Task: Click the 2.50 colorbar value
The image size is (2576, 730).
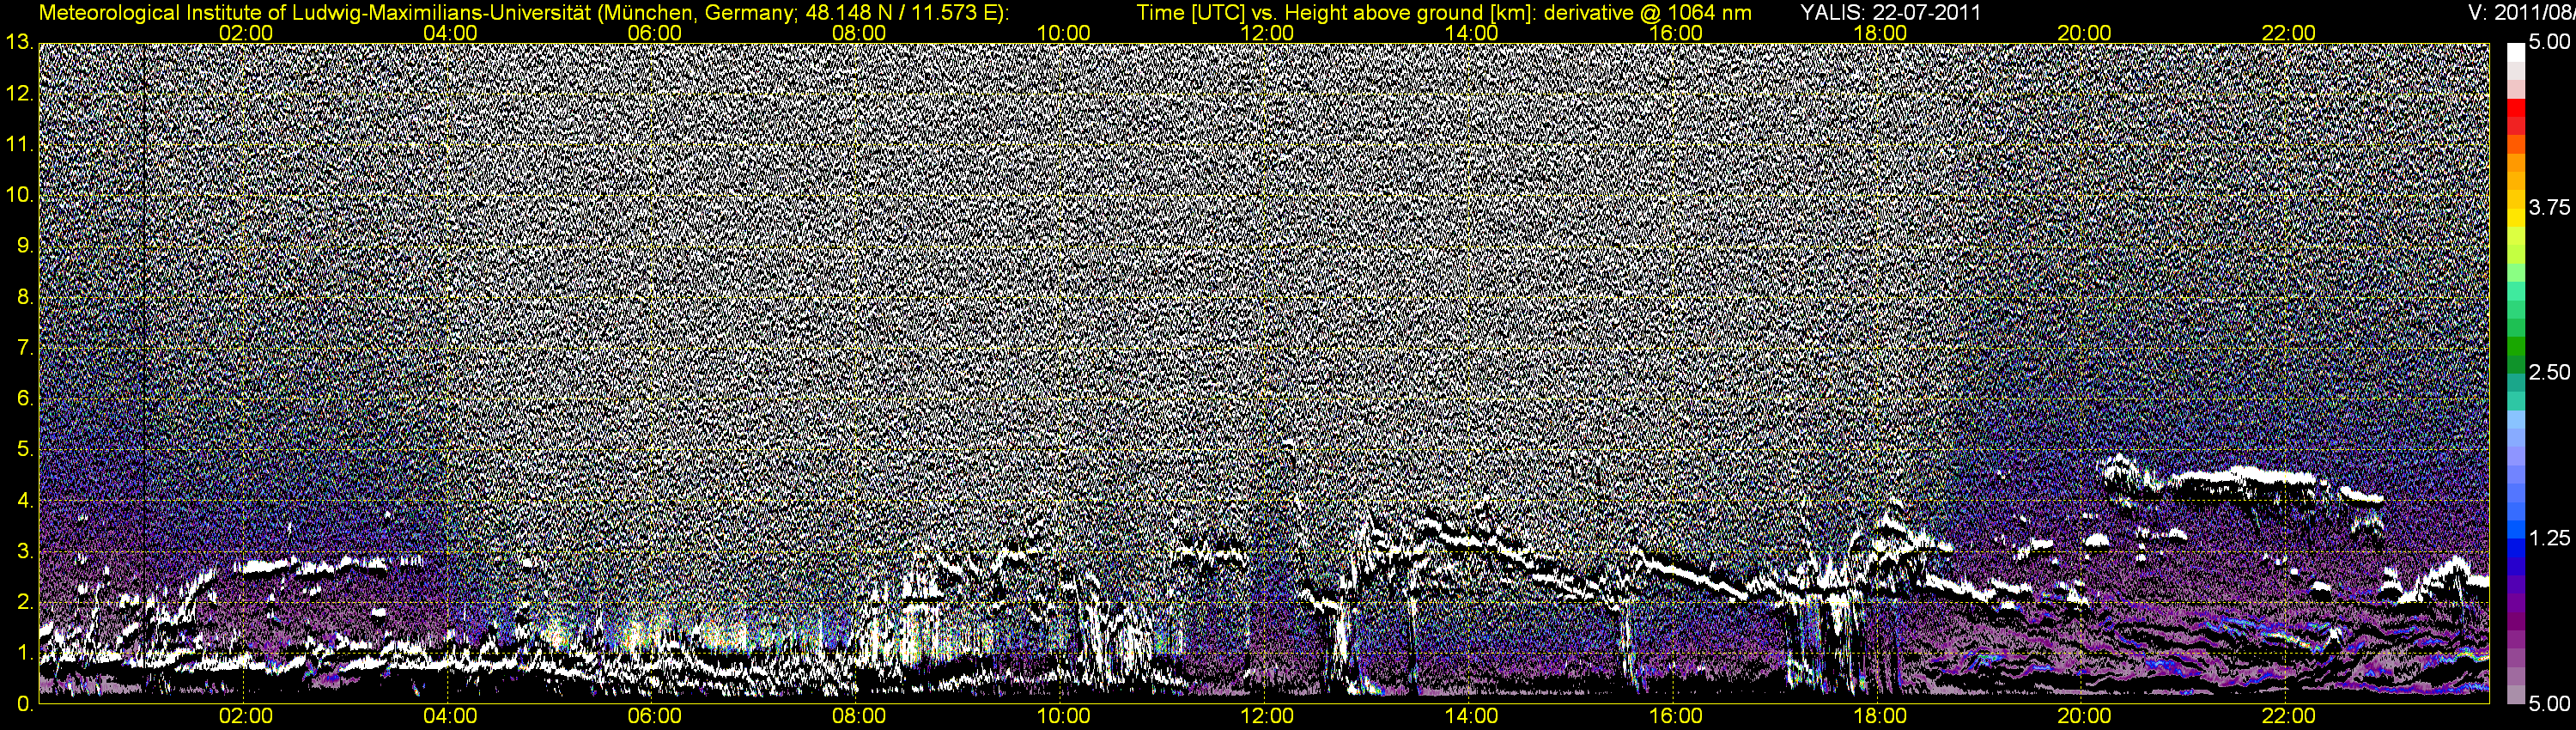Action: (2549, 372)
